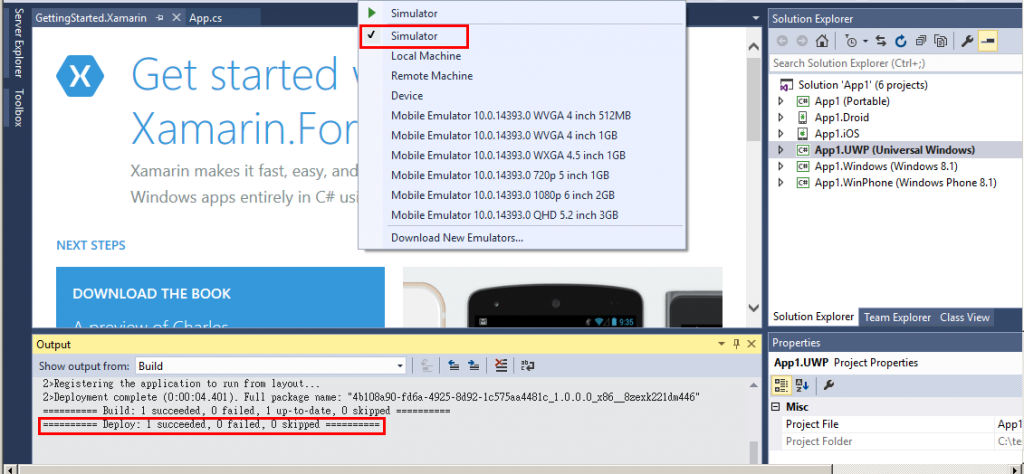Expand App1.UWP (Universal Windows) node
1024x474 pixels.
click(x=780, y=150)
